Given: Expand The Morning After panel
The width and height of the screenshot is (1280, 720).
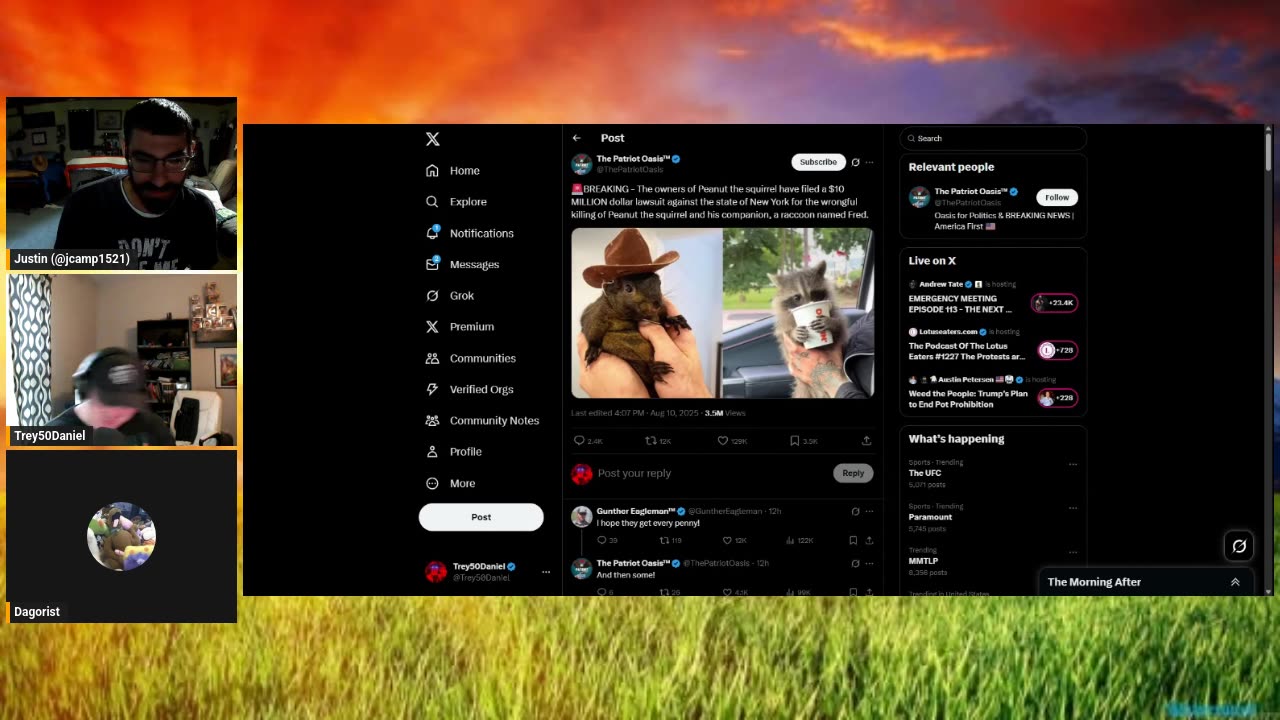Looking at the screenshot, I should 1235,582.
